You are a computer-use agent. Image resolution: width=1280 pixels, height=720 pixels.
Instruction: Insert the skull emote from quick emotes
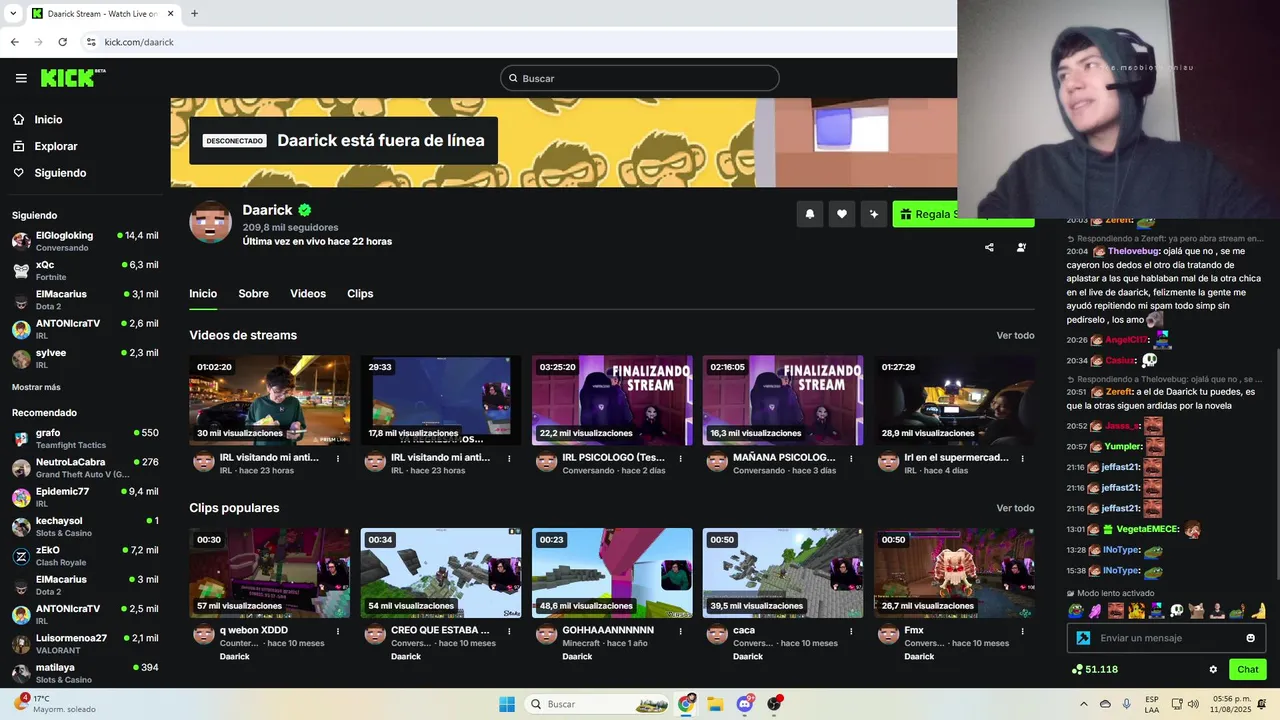[x=1177, y=610]
